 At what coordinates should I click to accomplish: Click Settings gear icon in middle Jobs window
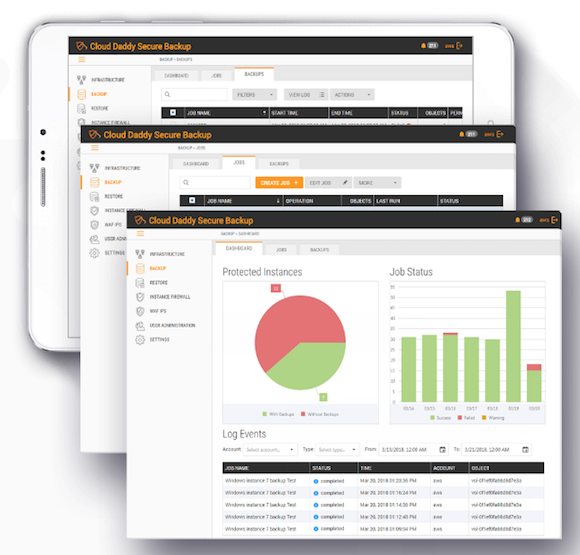[x=95, y=253]
